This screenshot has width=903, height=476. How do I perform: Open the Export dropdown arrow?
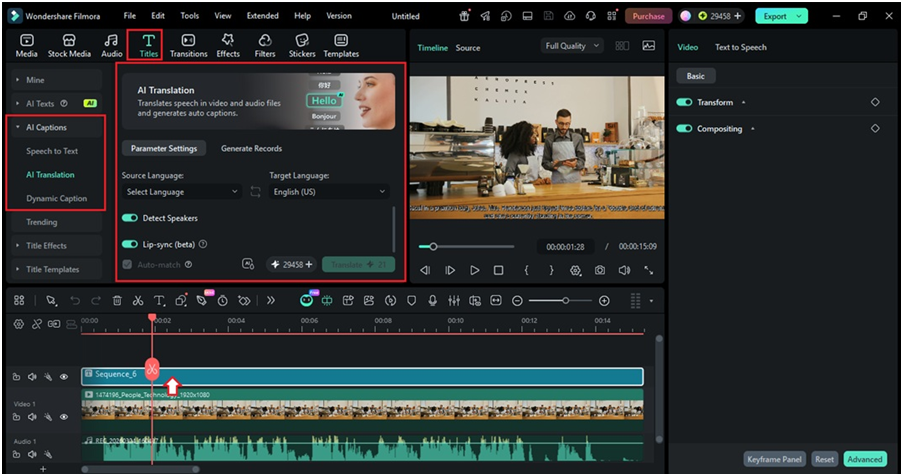click(799, 16)
